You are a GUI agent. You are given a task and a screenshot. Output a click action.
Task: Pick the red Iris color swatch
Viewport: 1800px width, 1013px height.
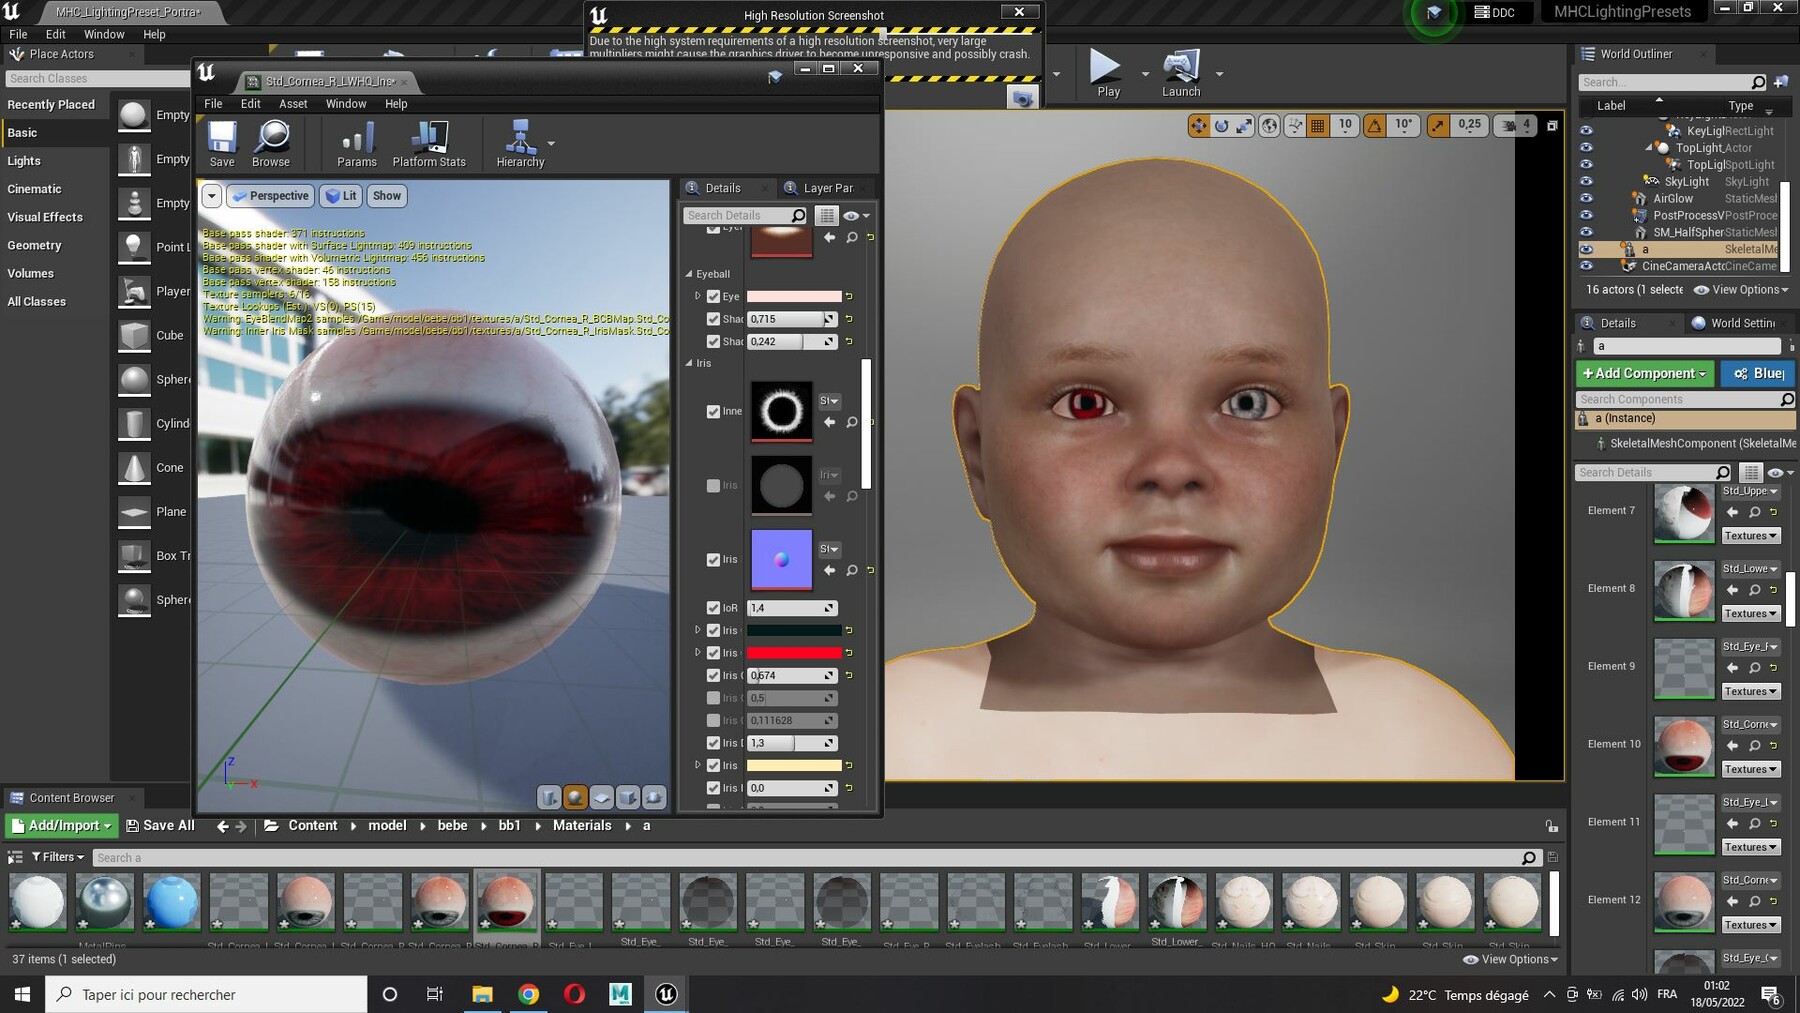point(794,653)
